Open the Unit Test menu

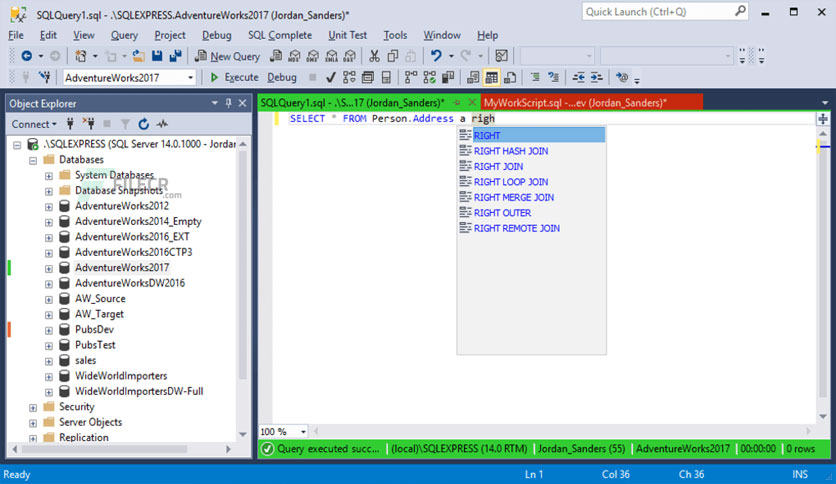point(348,35)
